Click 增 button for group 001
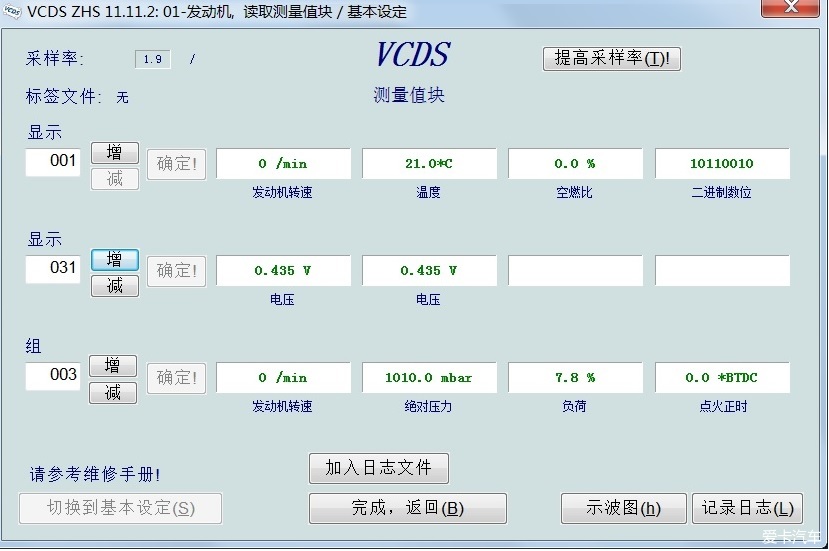 pos(115,153)
